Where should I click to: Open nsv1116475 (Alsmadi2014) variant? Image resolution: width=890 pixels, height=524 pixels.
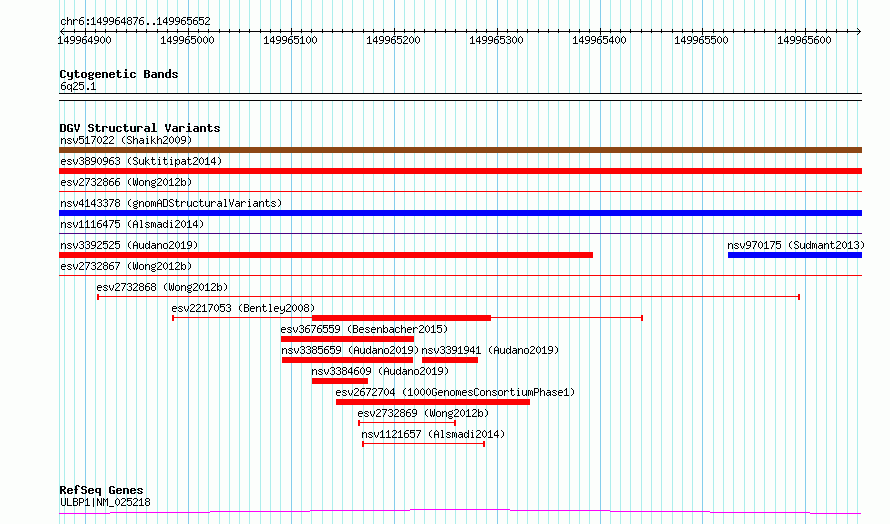132,224
